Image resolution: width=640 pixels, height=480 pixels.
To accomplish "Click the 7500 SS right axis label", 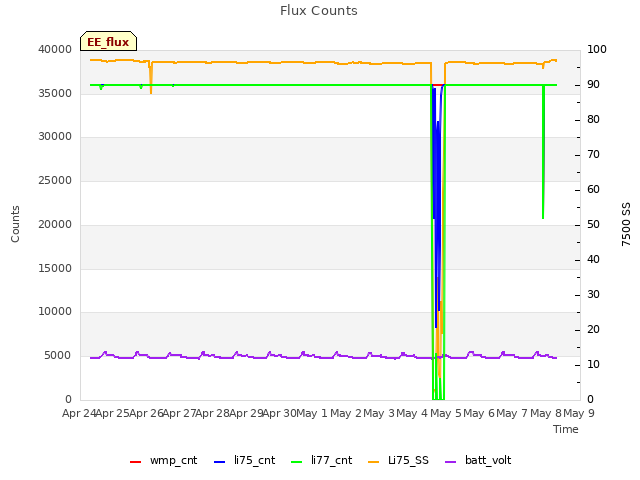I will click(x=626, y=224).
